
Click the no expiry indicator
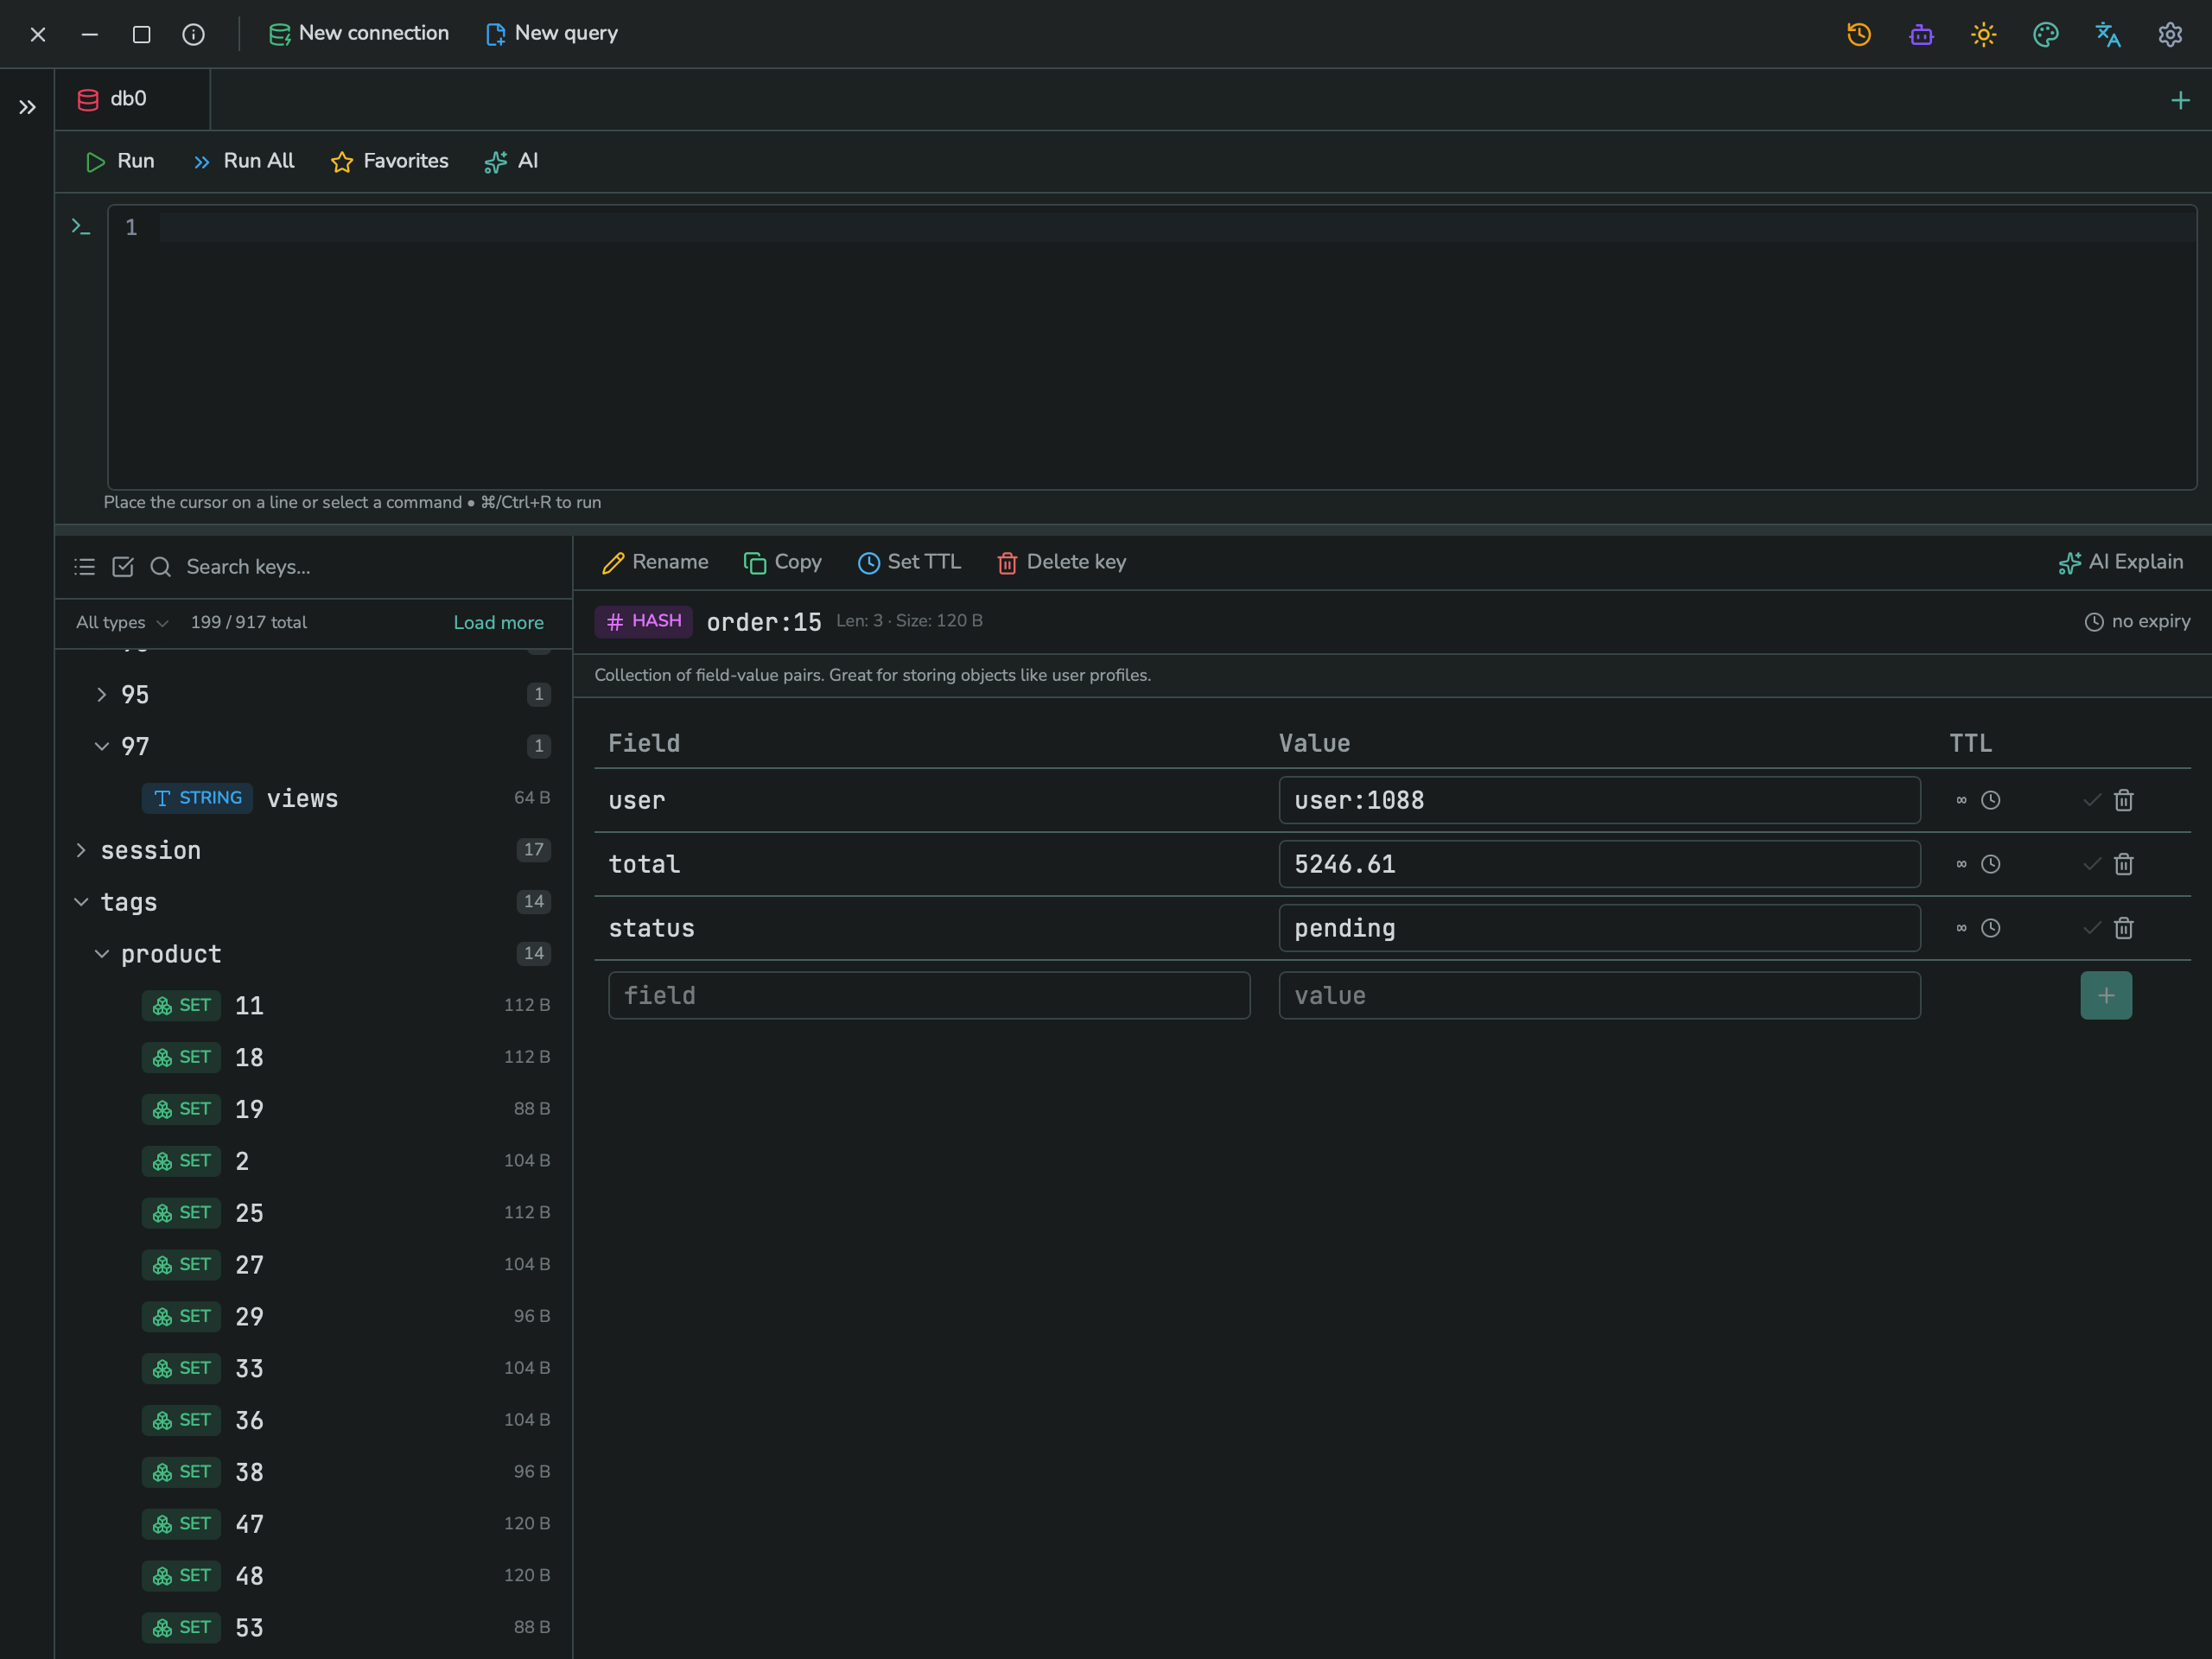click(x=2137, y=621)
